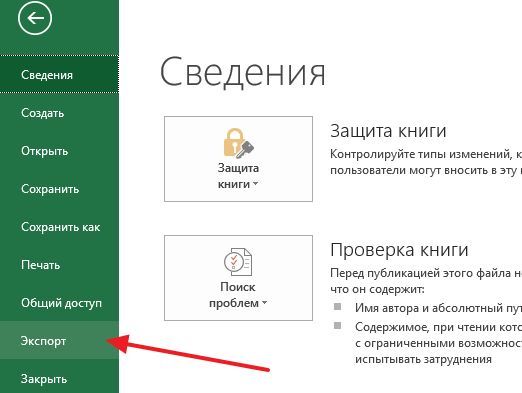Click the document checklist inspect icon

[x=238, y=262]
